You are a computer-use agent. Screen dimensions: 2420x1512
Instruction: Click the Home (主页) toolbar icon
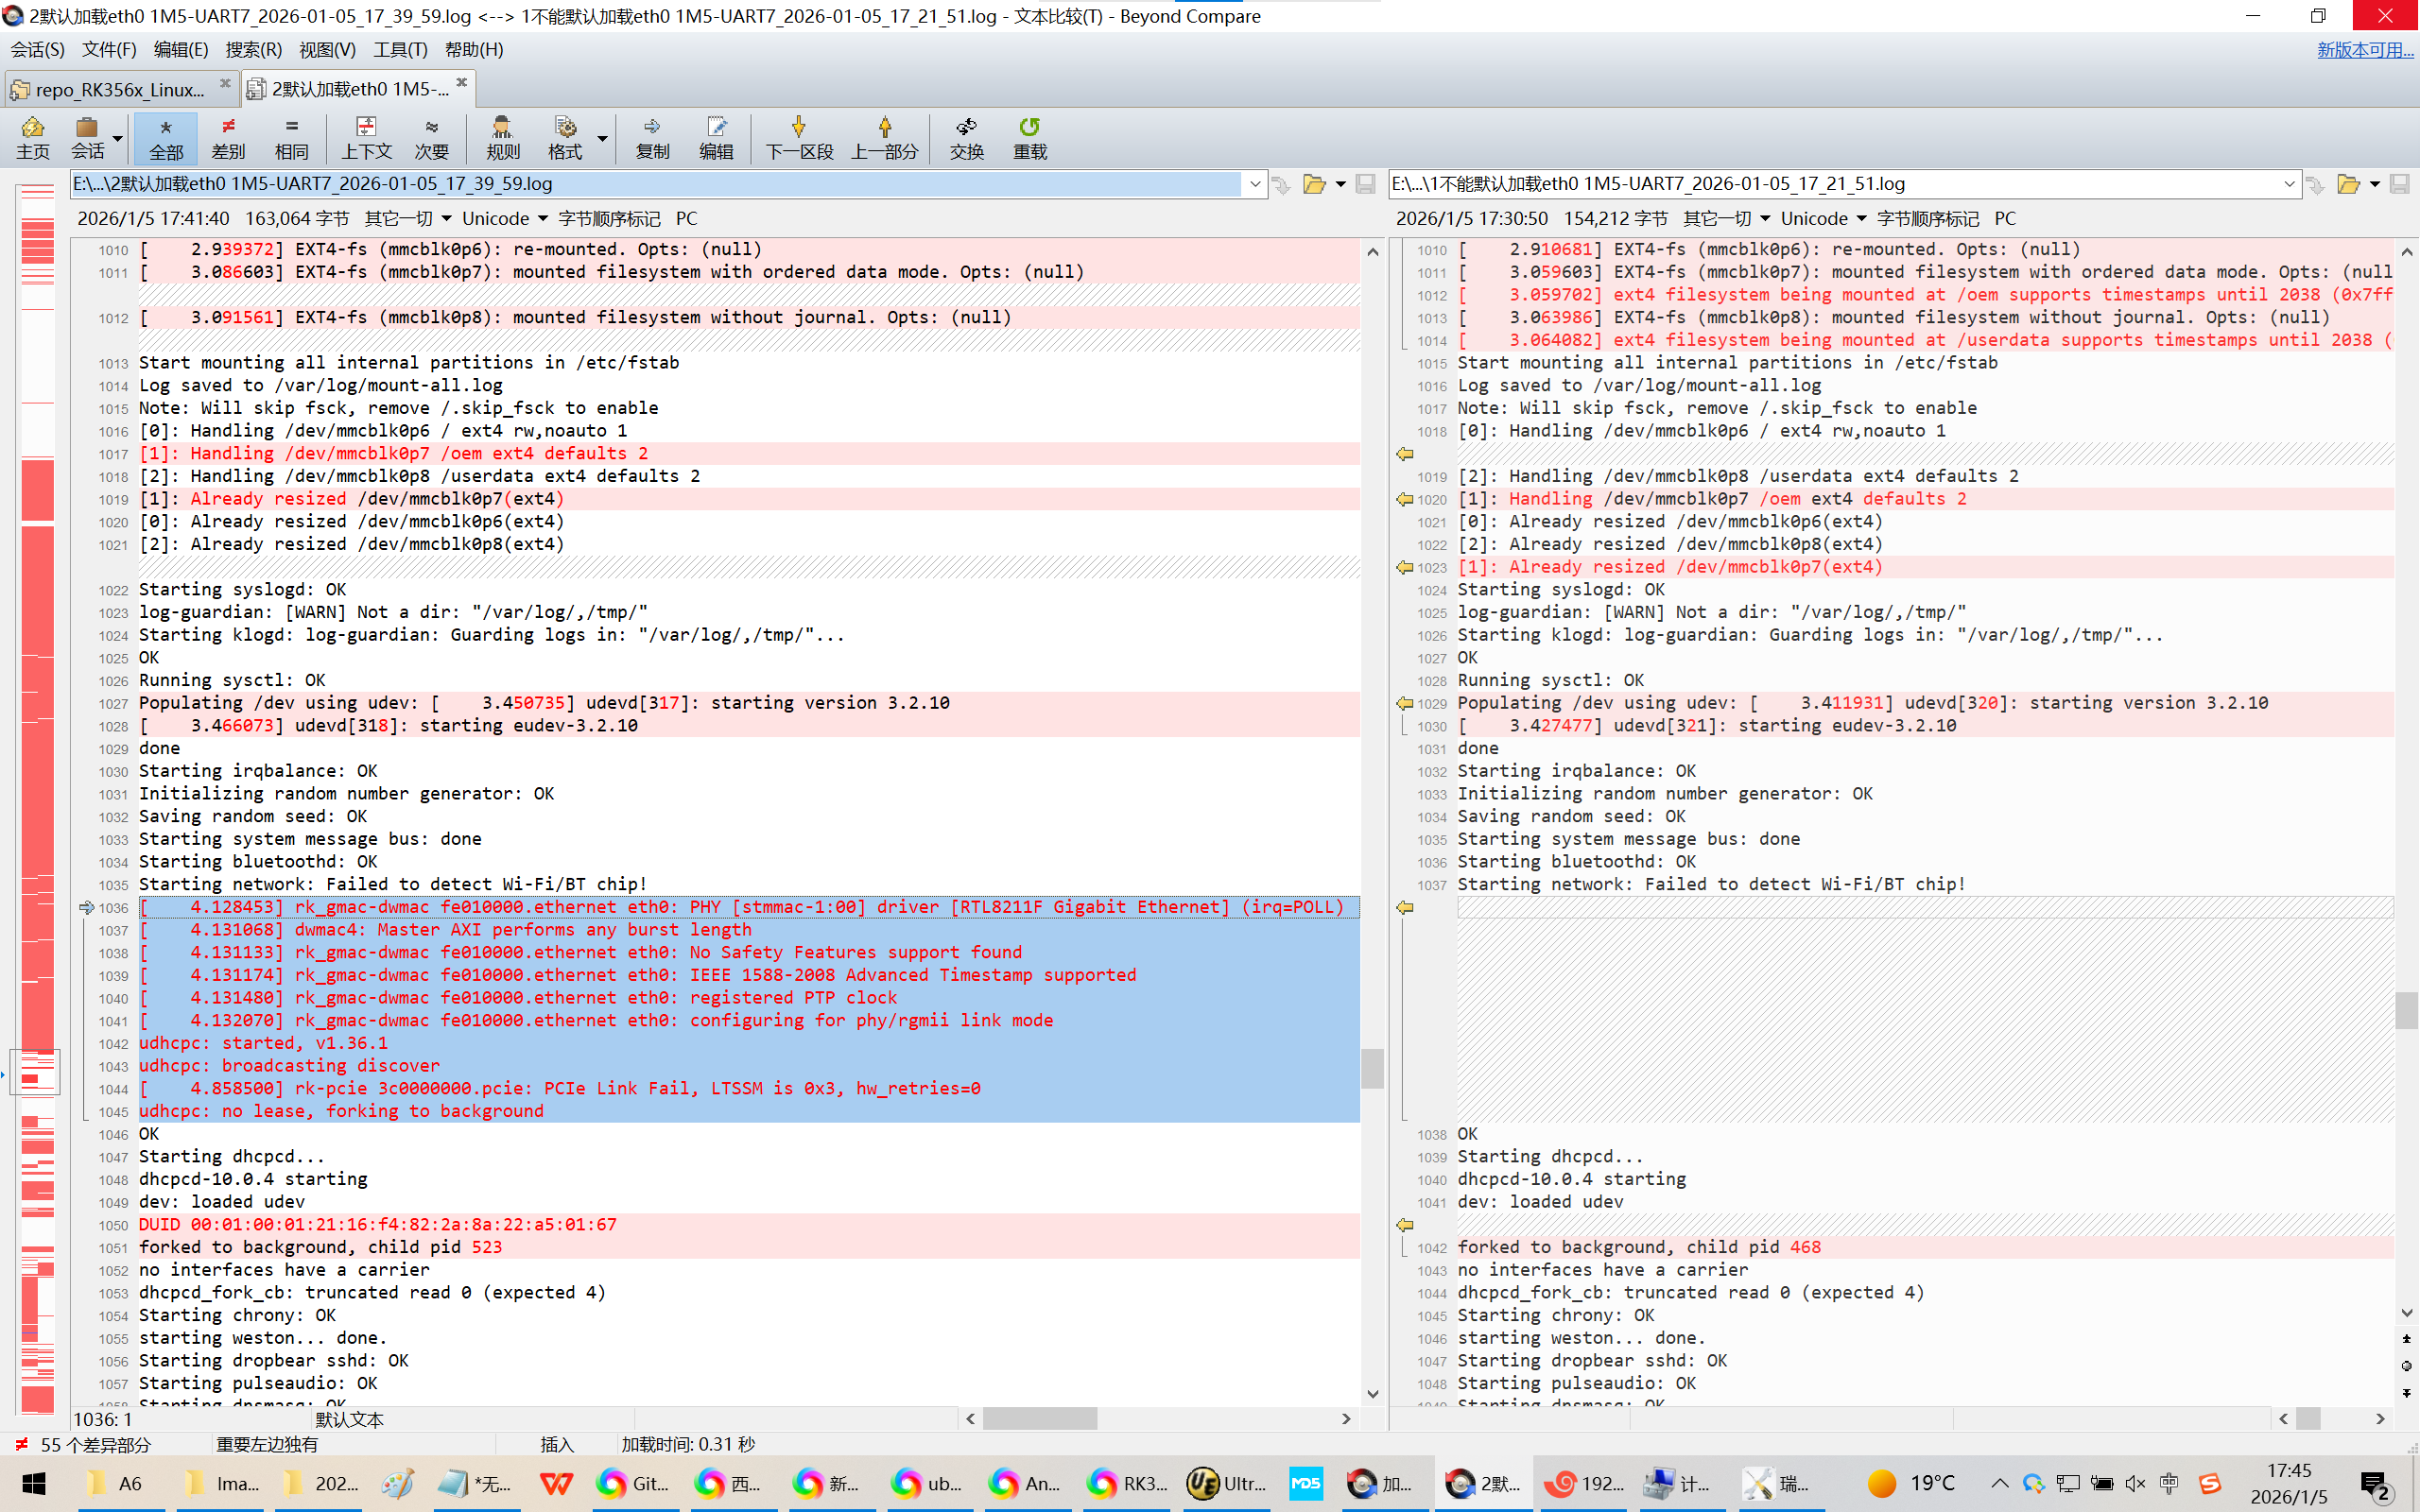(x=32, y=138)
